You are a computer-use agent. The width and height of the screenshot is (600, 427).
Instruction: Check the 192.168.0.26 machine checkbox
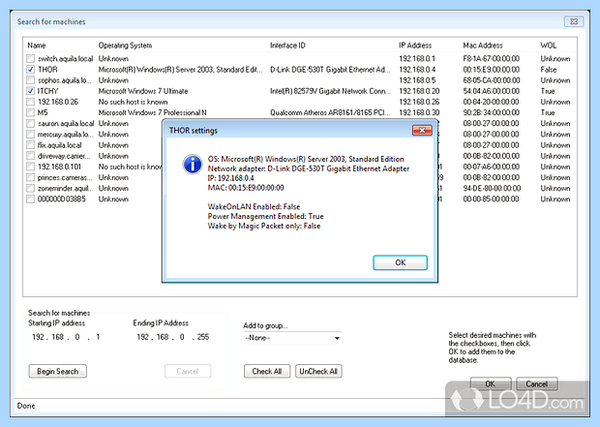[x=30, y=102]
